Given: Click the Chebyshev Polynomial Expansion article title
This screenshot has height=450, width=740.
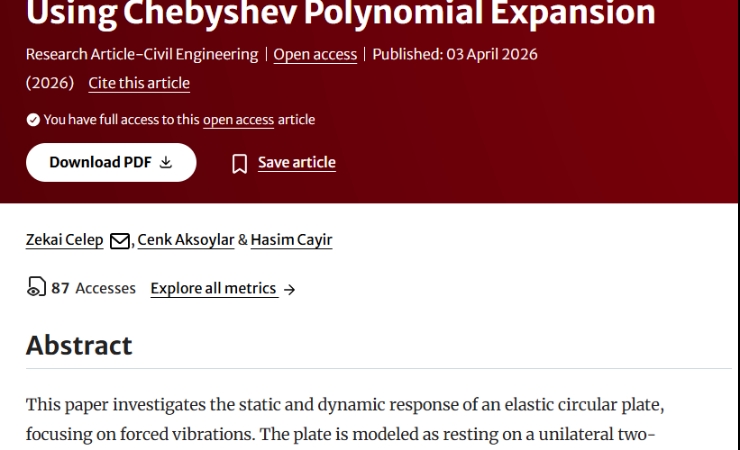Looking at the screenshot, I should [x=341, y=14].
